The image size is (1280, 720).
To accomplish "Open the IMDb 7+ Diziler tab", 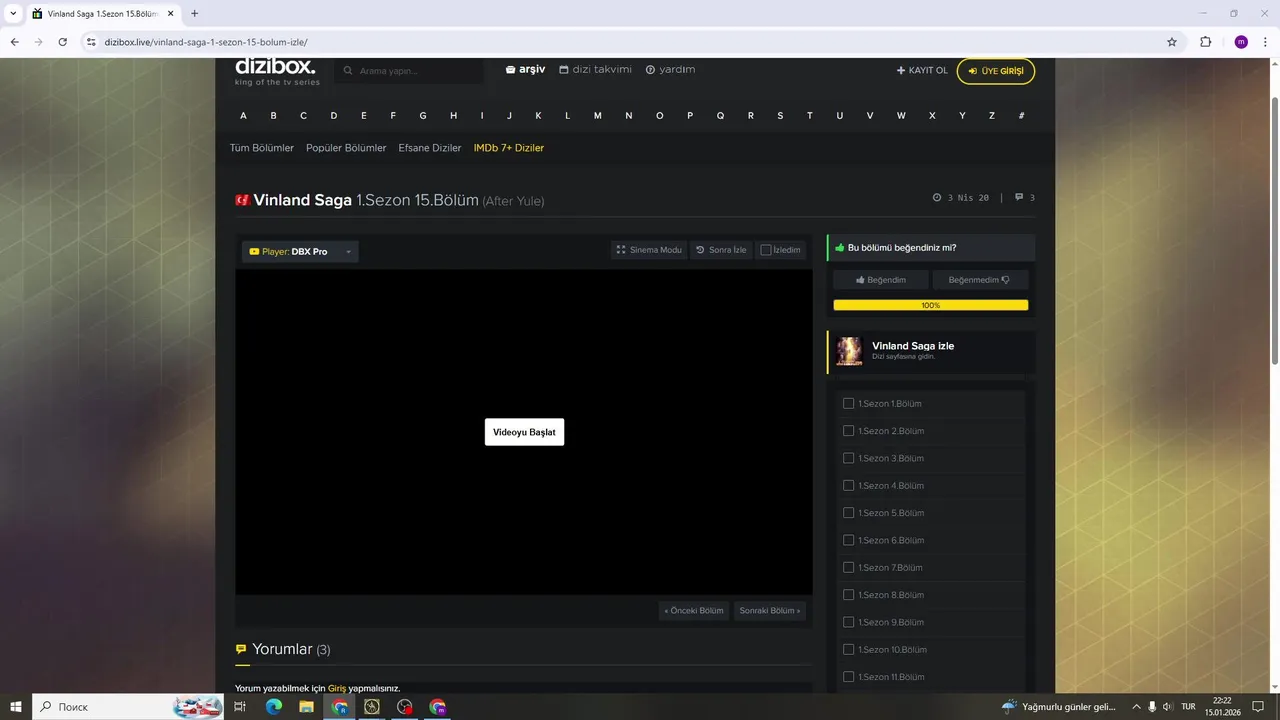I will pyautogui.click(x=509, y=148).
